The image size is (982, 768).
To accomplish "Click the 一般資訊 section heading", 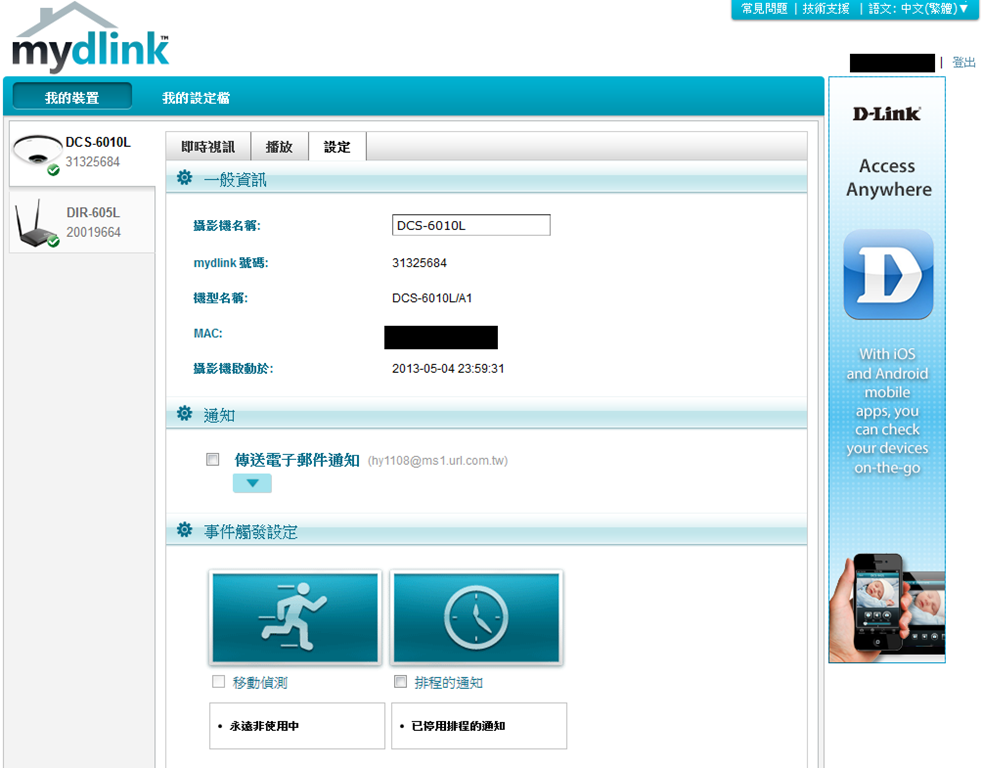I will 235,180.
